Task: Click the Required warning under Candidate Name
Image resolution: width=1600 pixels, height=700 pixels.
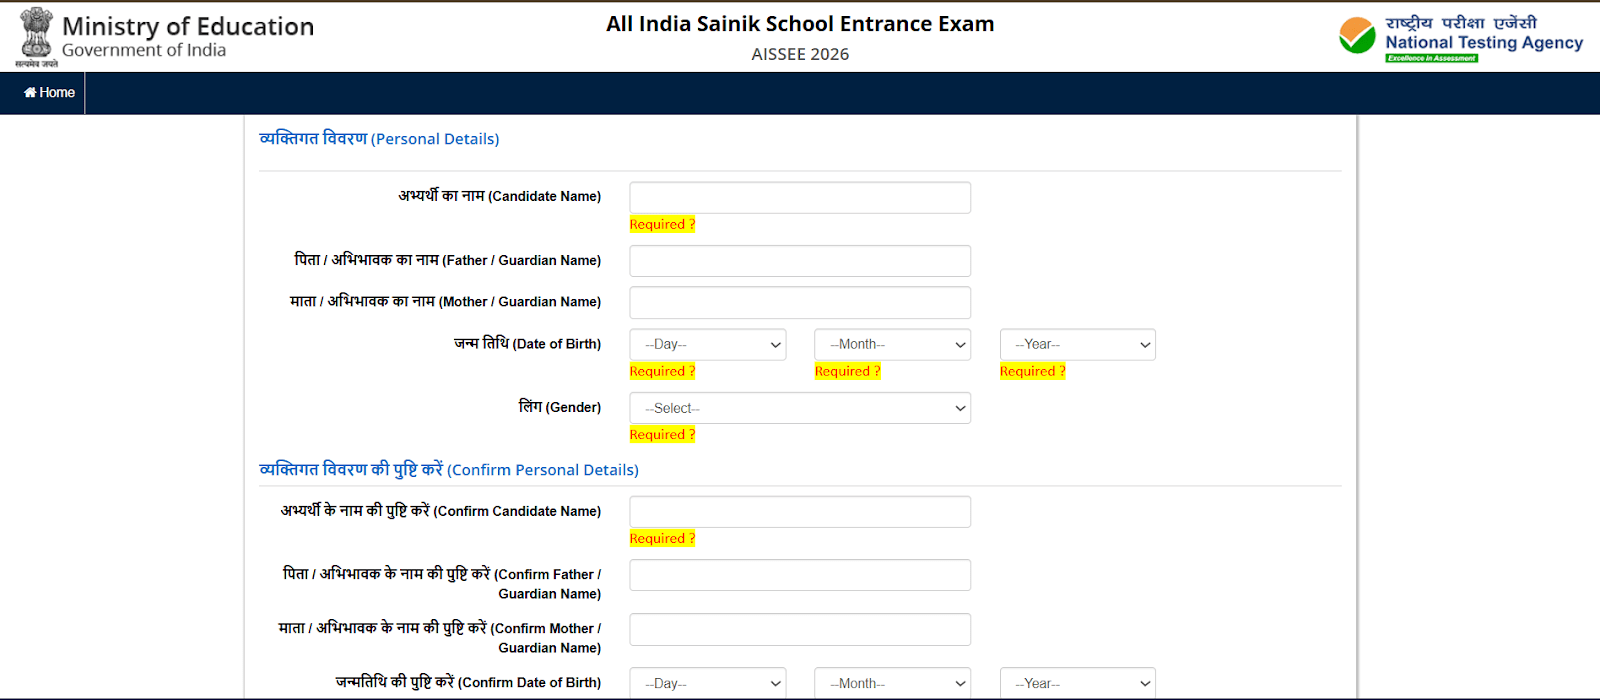Action: coord(662,225)
